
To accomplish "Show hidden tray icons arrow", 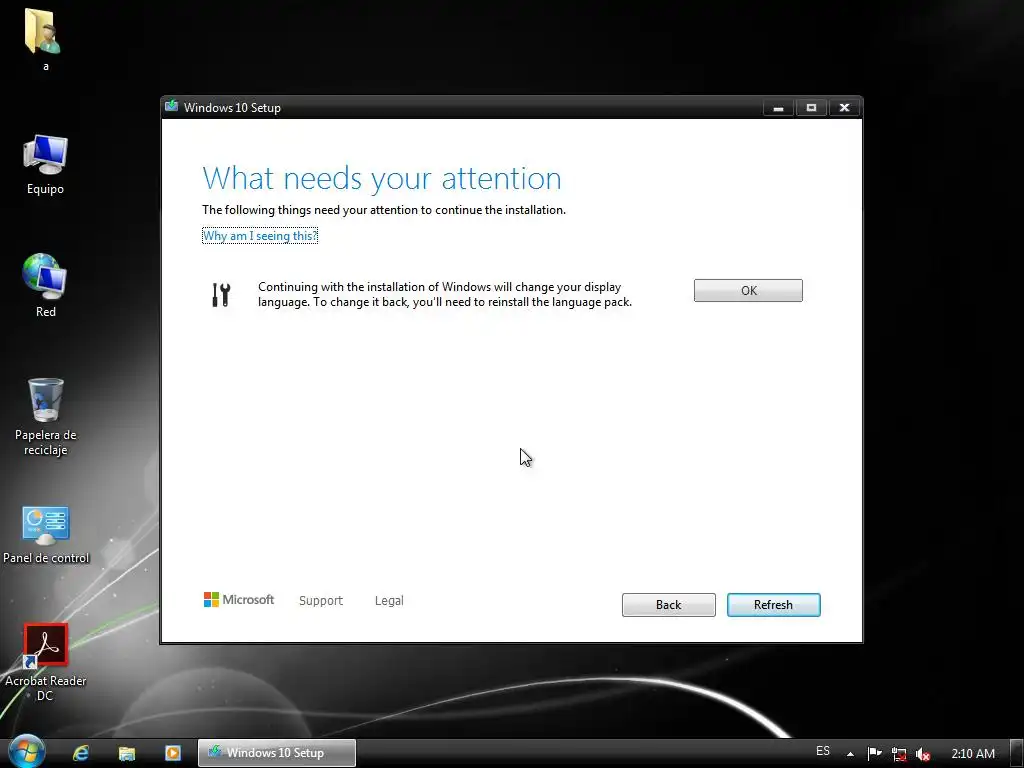I will coord(850,754).
